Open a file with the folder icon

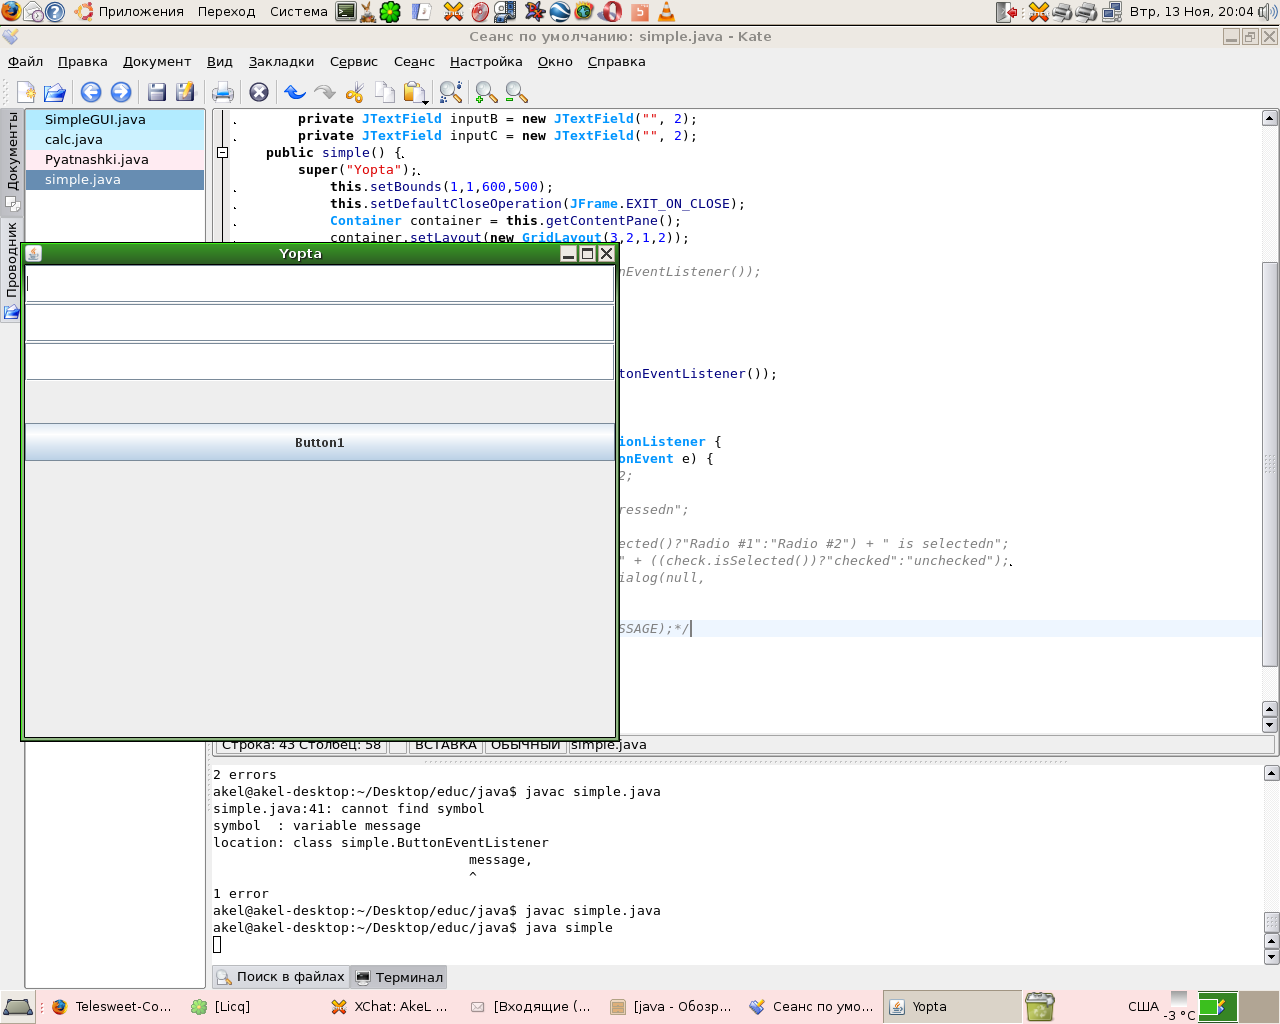(x=55, y=93)
